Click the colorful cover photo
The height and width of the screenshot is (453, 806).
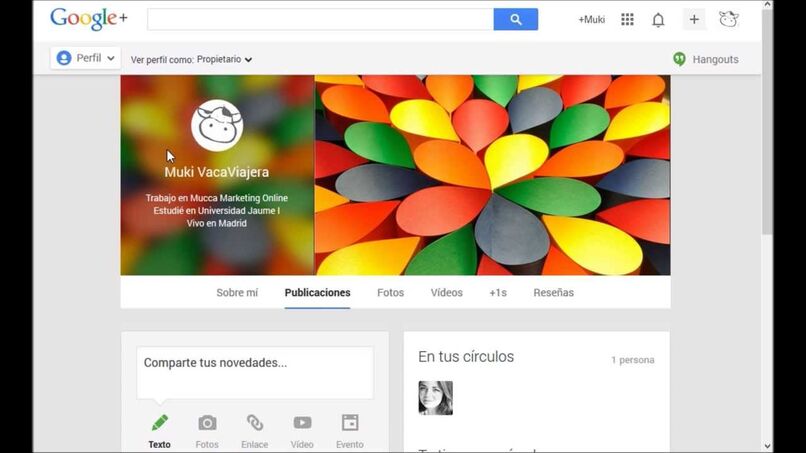(x=492, y=175)
